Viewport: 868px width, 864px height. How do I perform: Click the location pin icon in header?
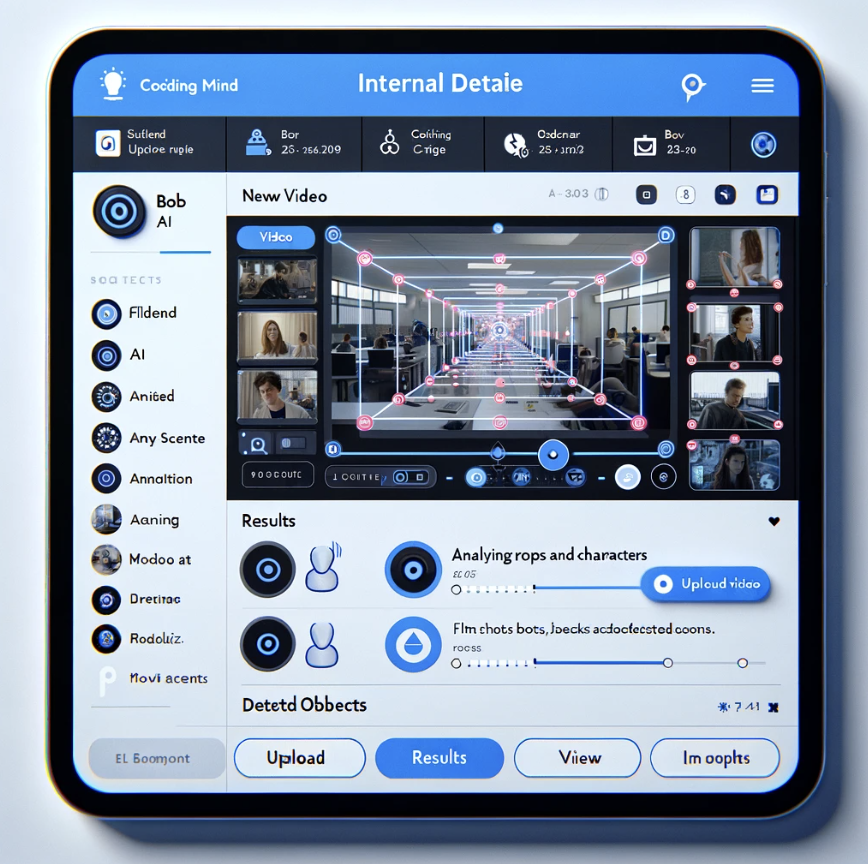tap(692, 86)
